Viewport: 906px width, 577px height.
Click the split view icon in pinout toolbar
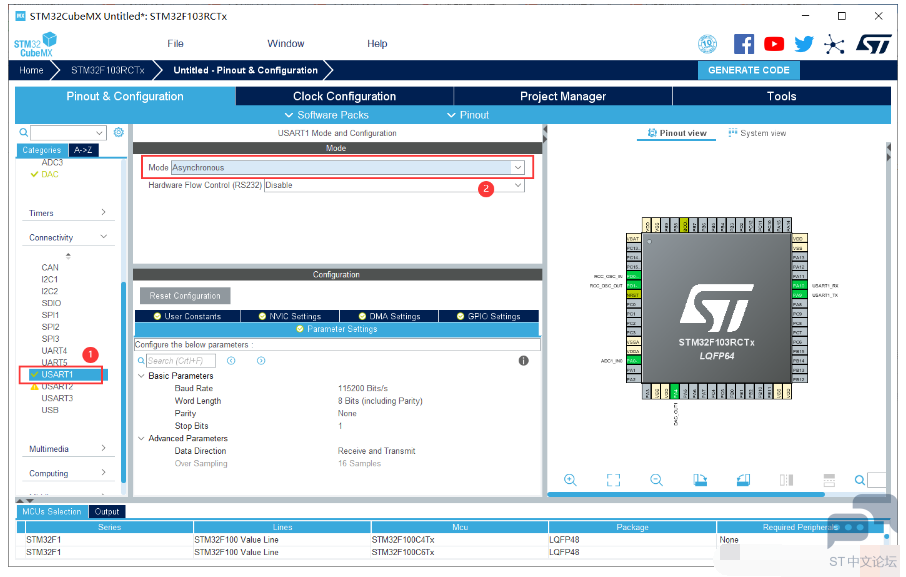pyautogui.click(x=786, y=480)
